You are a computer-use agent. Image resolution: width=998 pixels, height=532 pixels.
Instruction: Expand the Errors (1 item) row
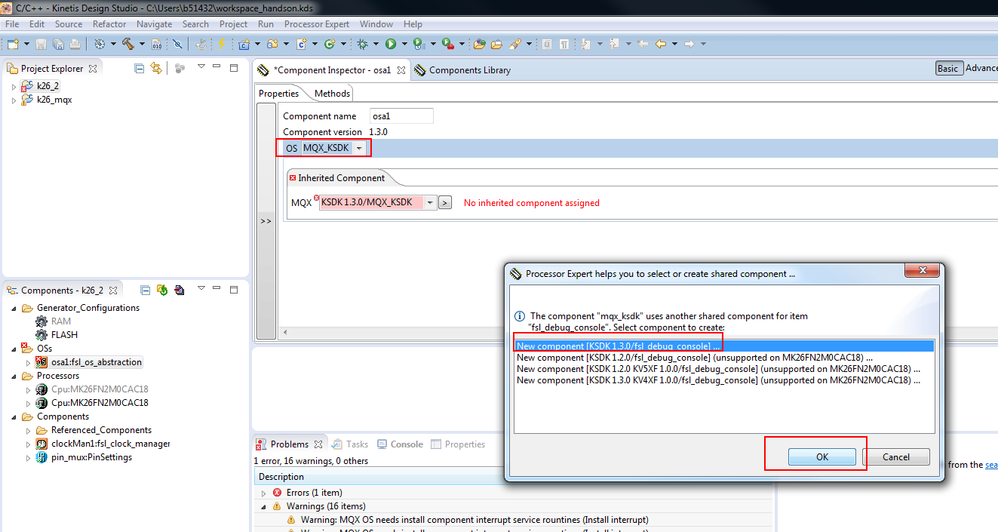coord(264,493)
